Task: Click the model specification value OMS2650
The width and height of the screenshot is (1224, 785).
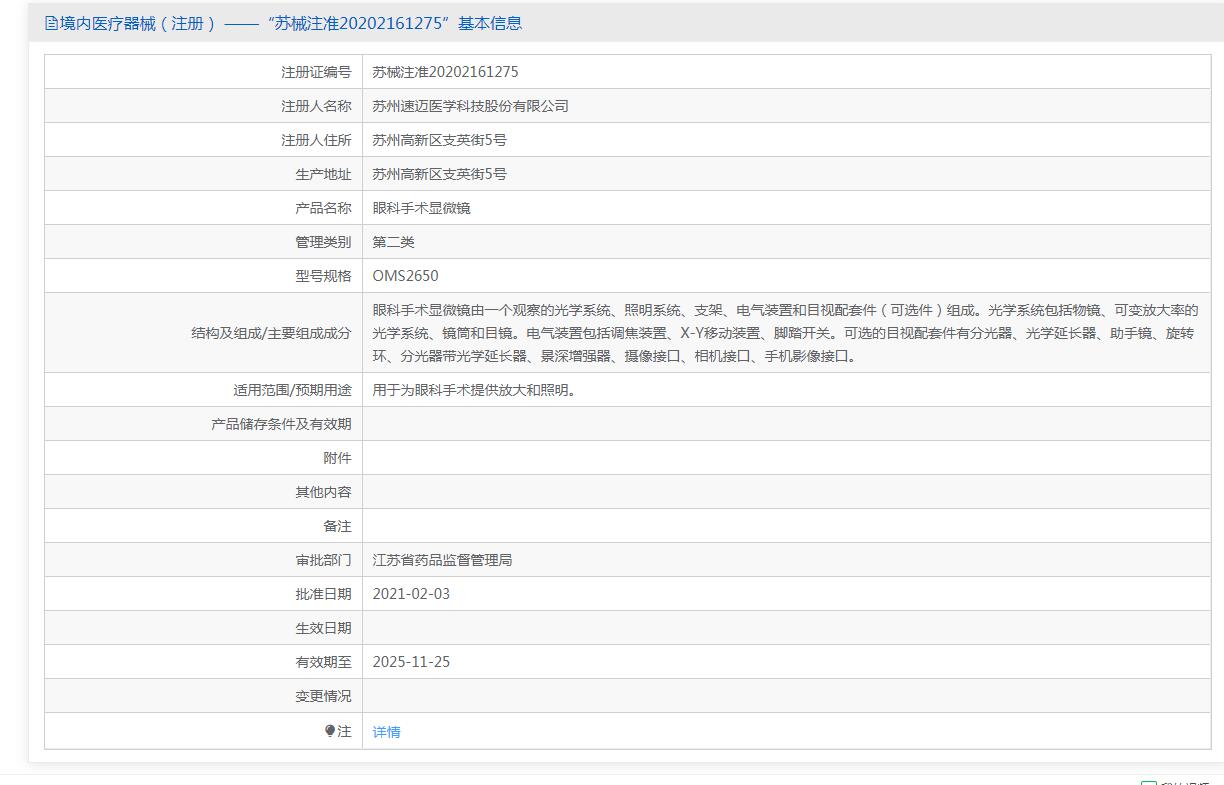Action: click(x=405, y=276)
